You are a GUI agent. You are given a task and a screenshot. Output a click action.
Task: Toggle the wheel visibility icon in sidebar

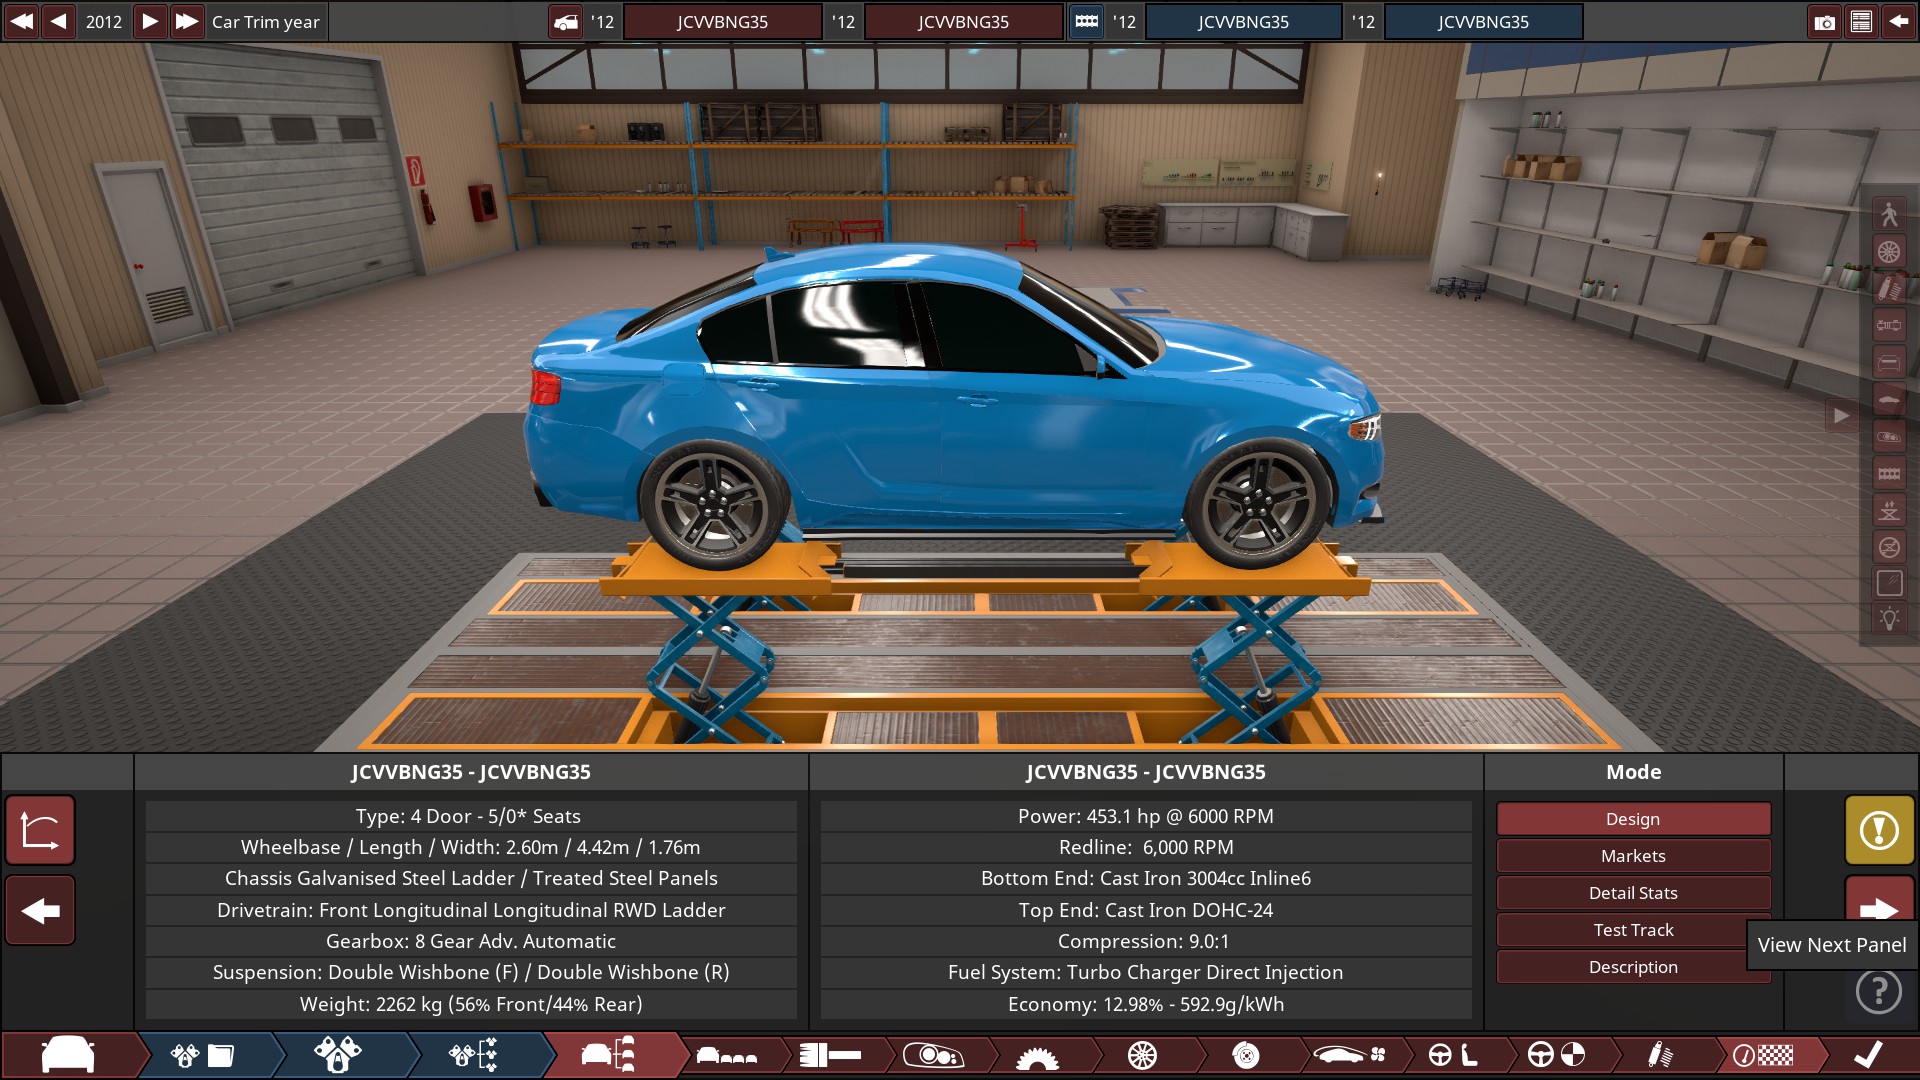[x=1889, y=251]
